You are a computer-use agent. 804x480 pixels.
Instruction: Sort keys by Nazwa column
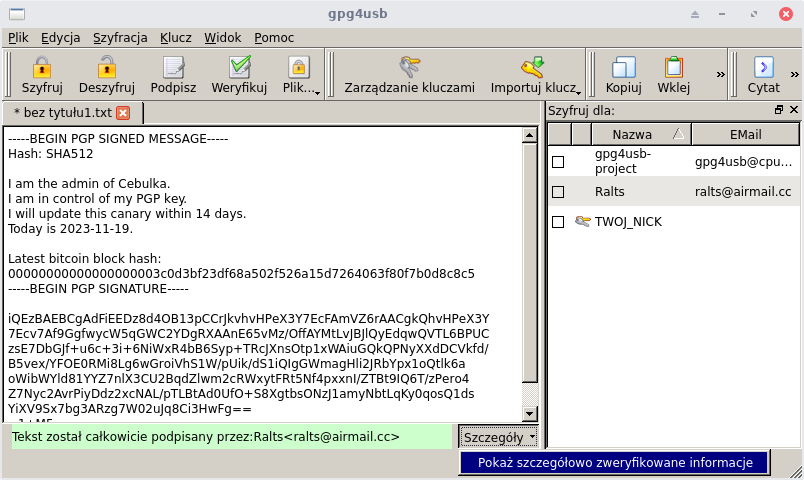point(641,134)
